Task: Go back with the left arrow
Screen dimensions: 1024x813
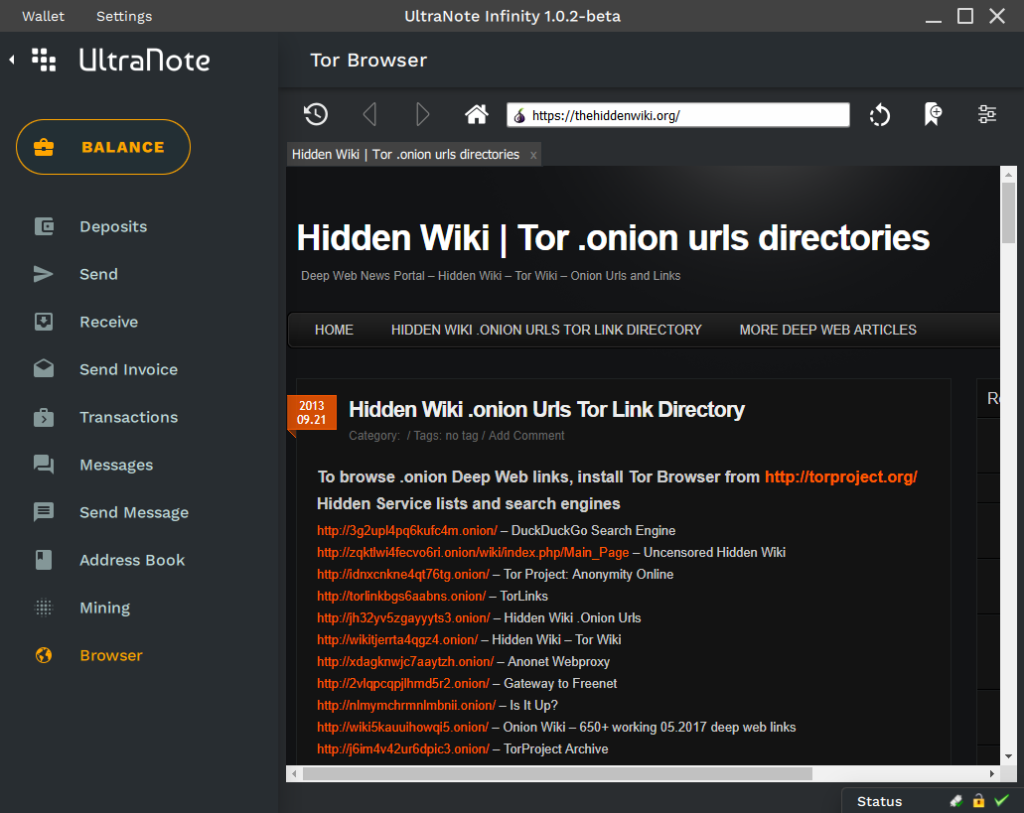Action: 370,114
